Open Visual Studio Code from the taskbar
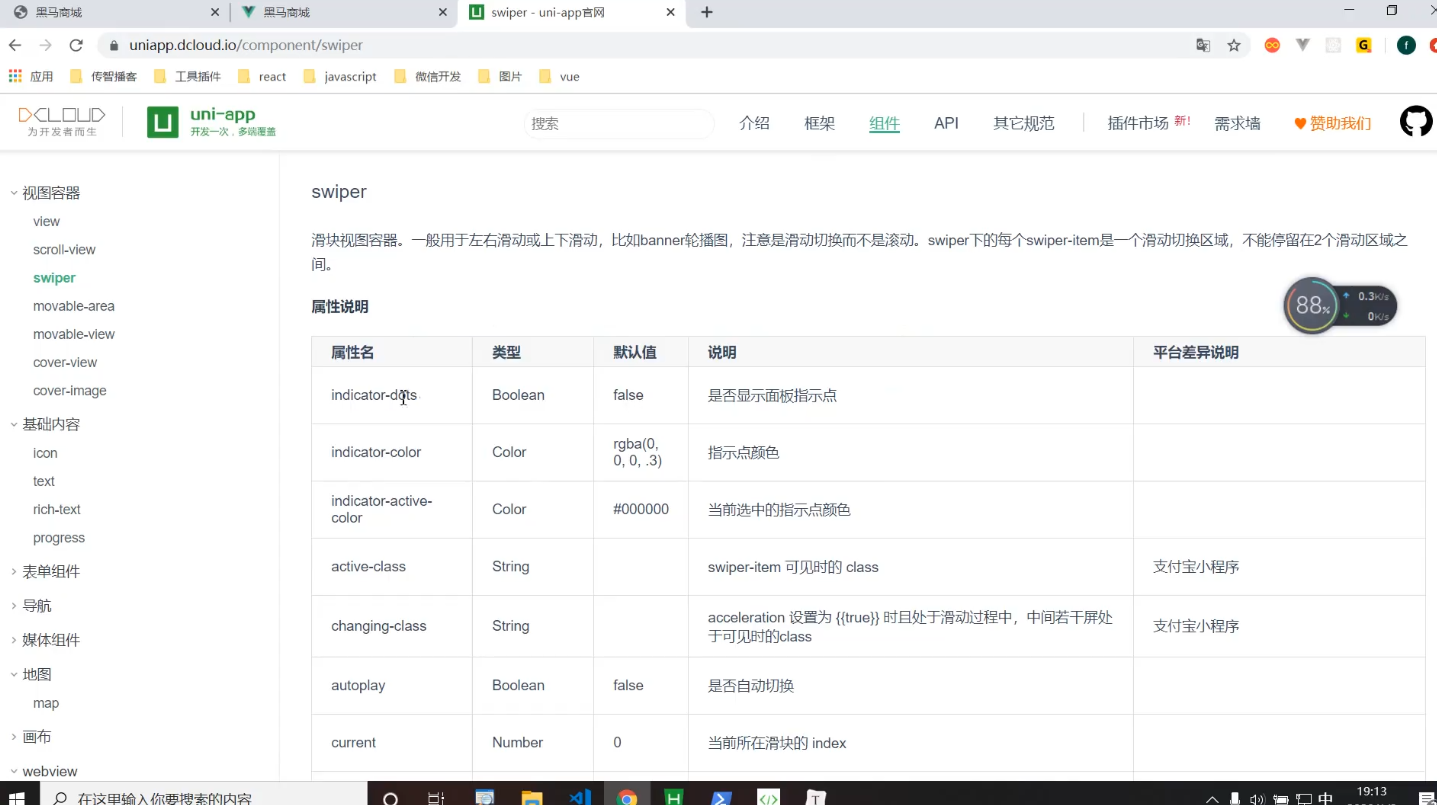 (x=580, y=797)
